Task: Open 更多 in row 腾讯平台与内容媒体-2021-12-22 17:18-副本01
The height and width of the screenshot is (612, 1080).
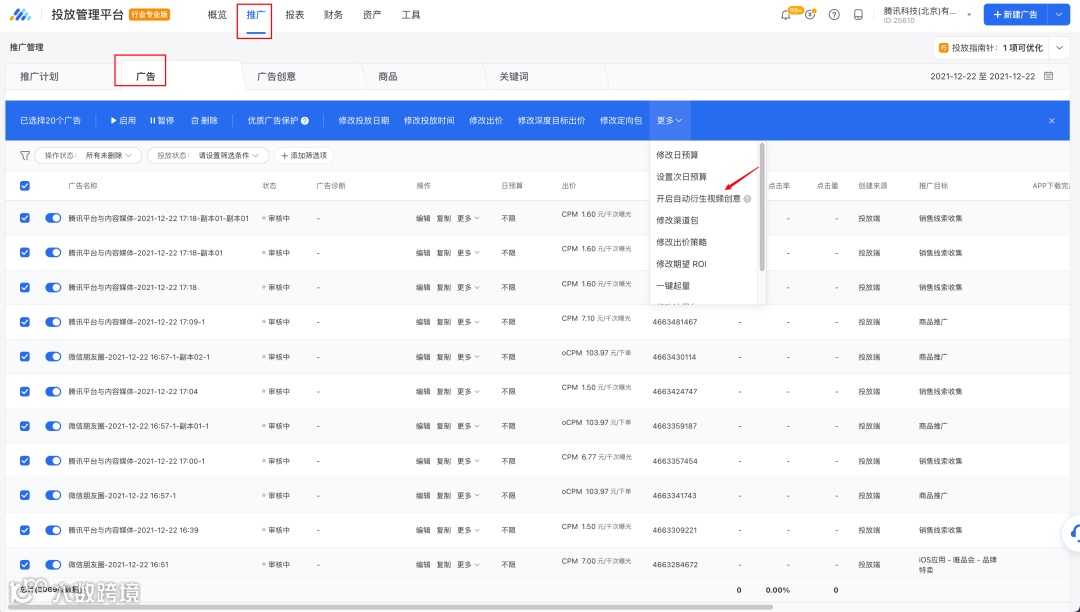Action: [x=468, y=253]
